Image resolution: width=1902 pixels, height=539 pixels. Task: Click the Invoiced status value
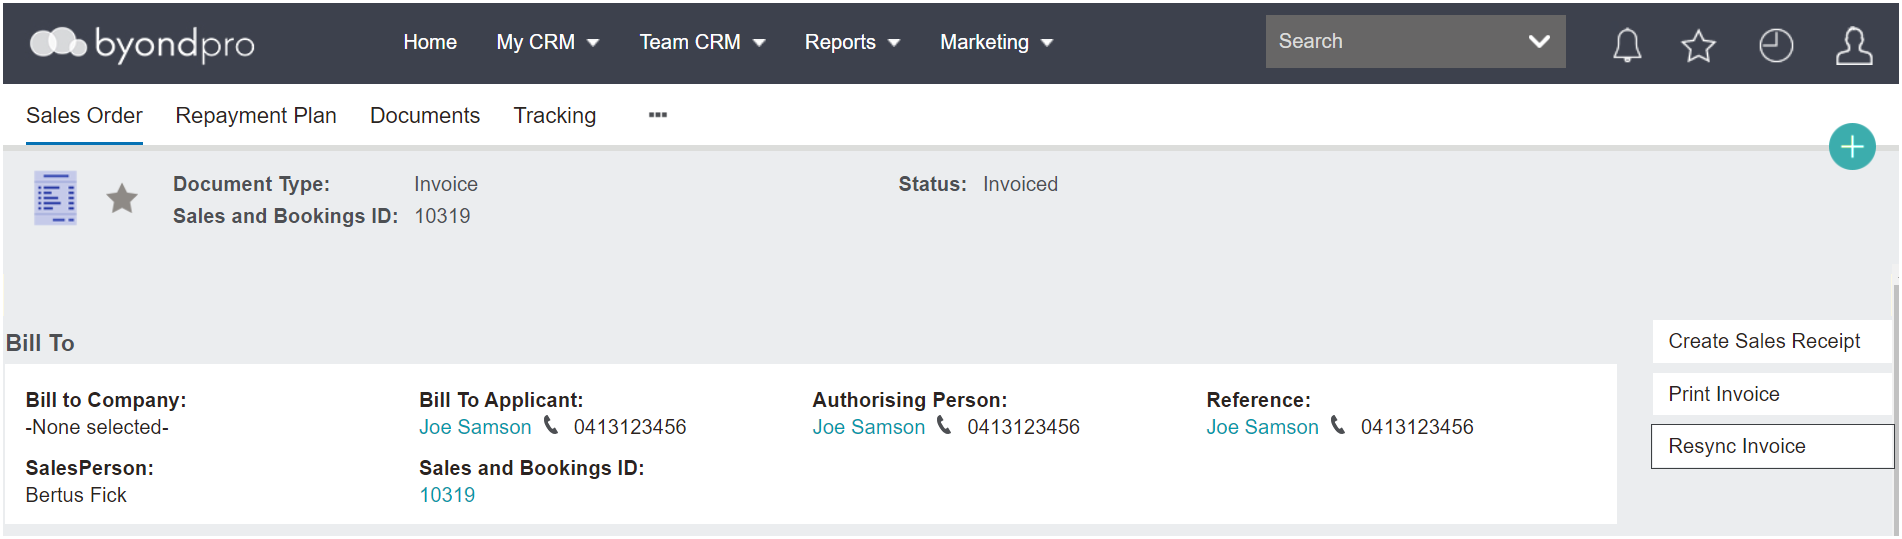click(1020, 184)
